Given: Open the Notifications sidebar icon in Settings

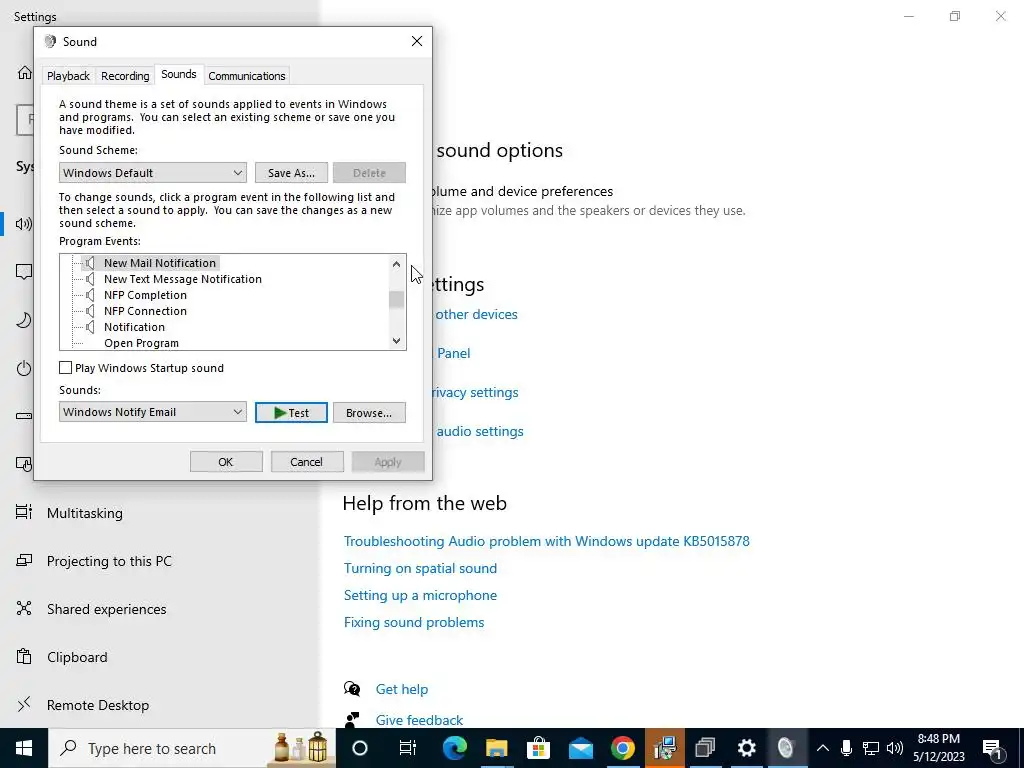Looking at the screenshot, I should pos(24,272).
